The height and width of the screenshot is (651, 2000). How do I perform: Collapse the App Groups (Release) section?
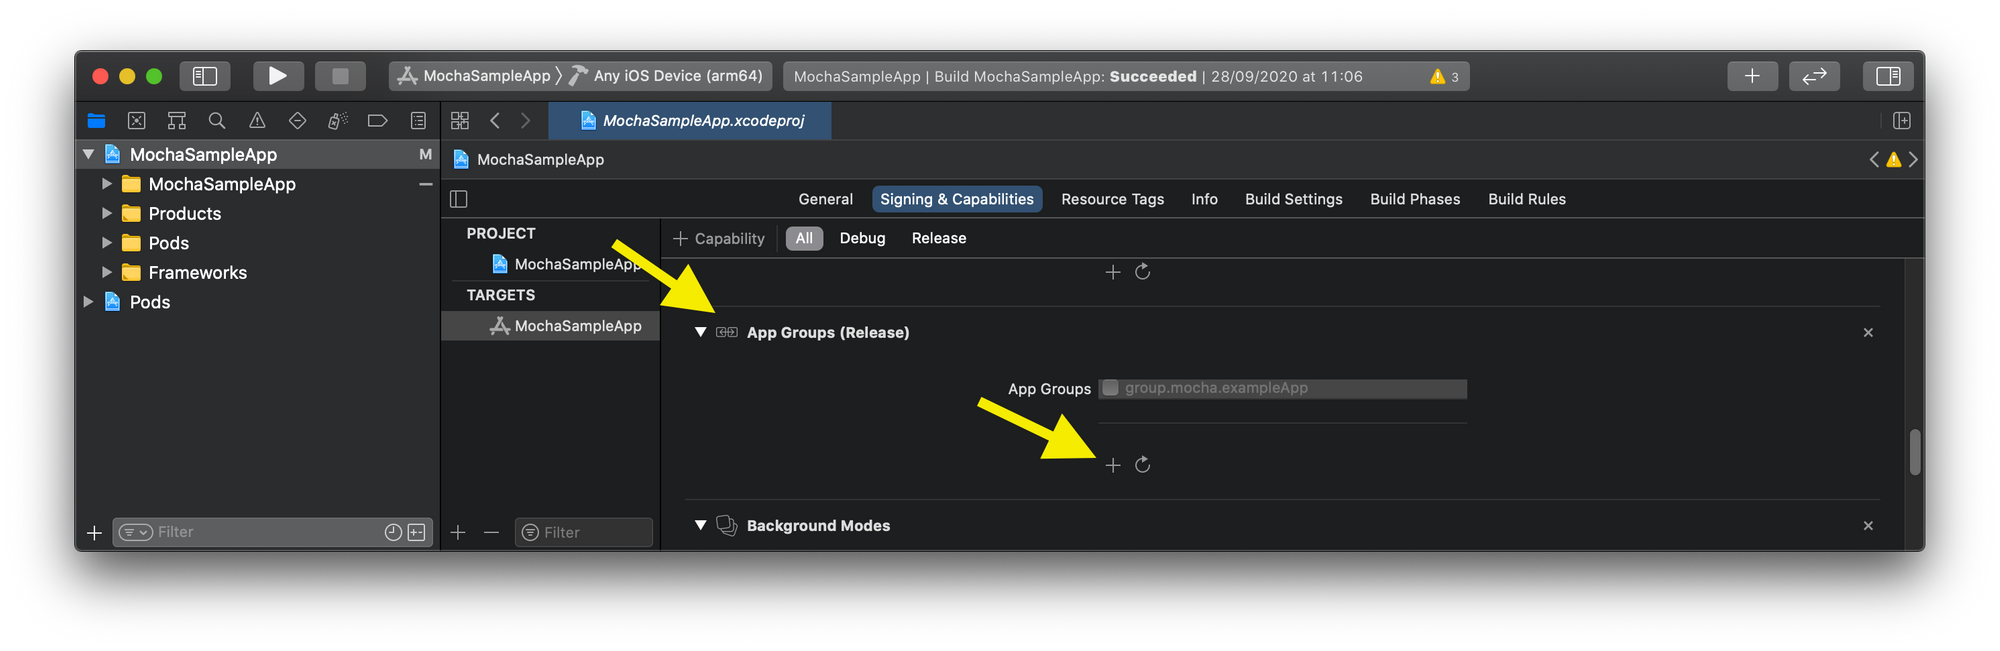click(701, 332)
